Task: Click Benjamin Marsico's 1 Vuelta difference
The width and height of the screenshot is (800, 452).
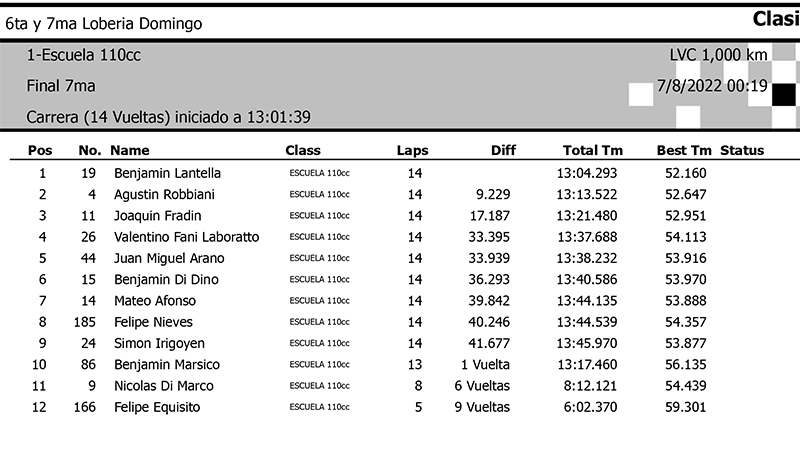Action: coord(485,365)
